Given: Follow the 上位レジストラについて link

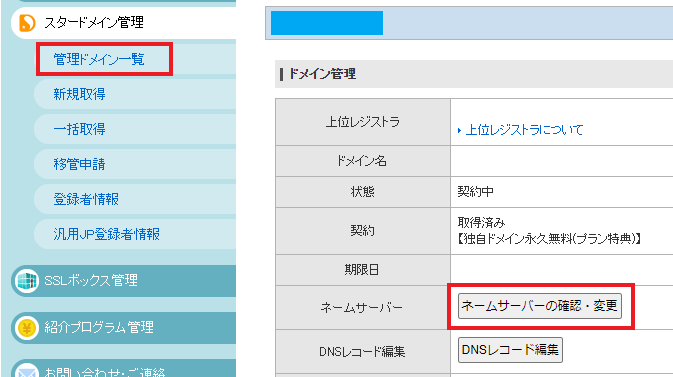Looking at the screenshot, I should (524, 130).
